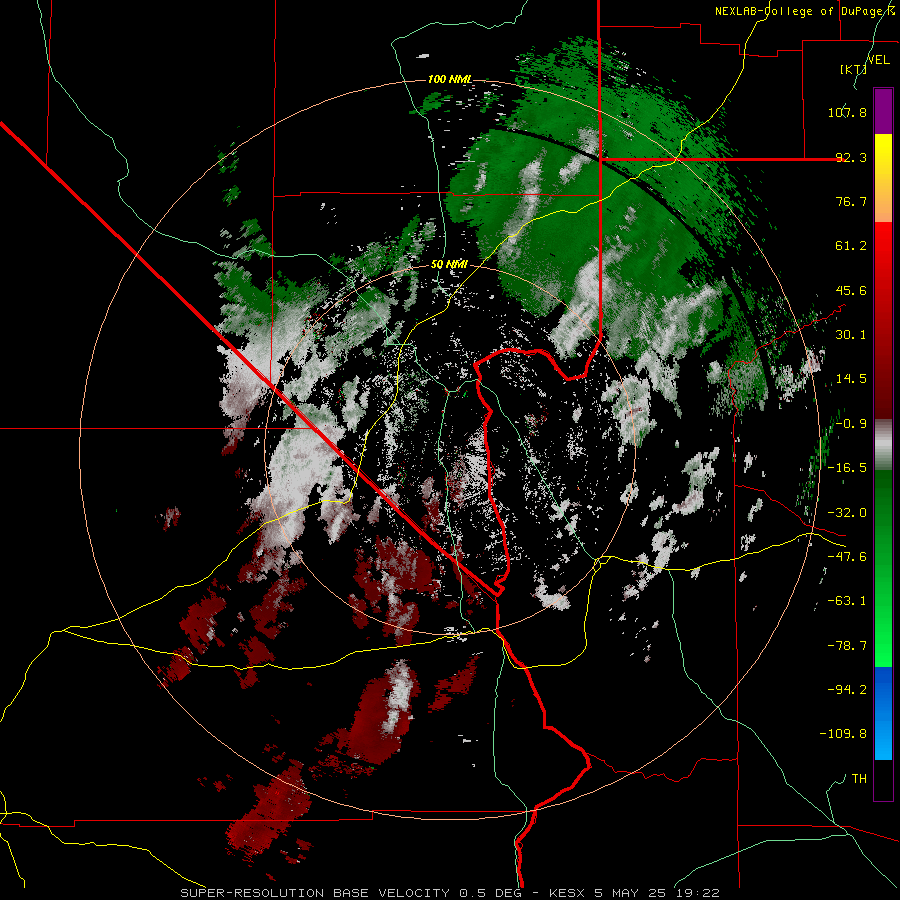The width and height of the screenshot is (900, 900).
Task: Click the 14.5 legend value
Action: point(851,379)
